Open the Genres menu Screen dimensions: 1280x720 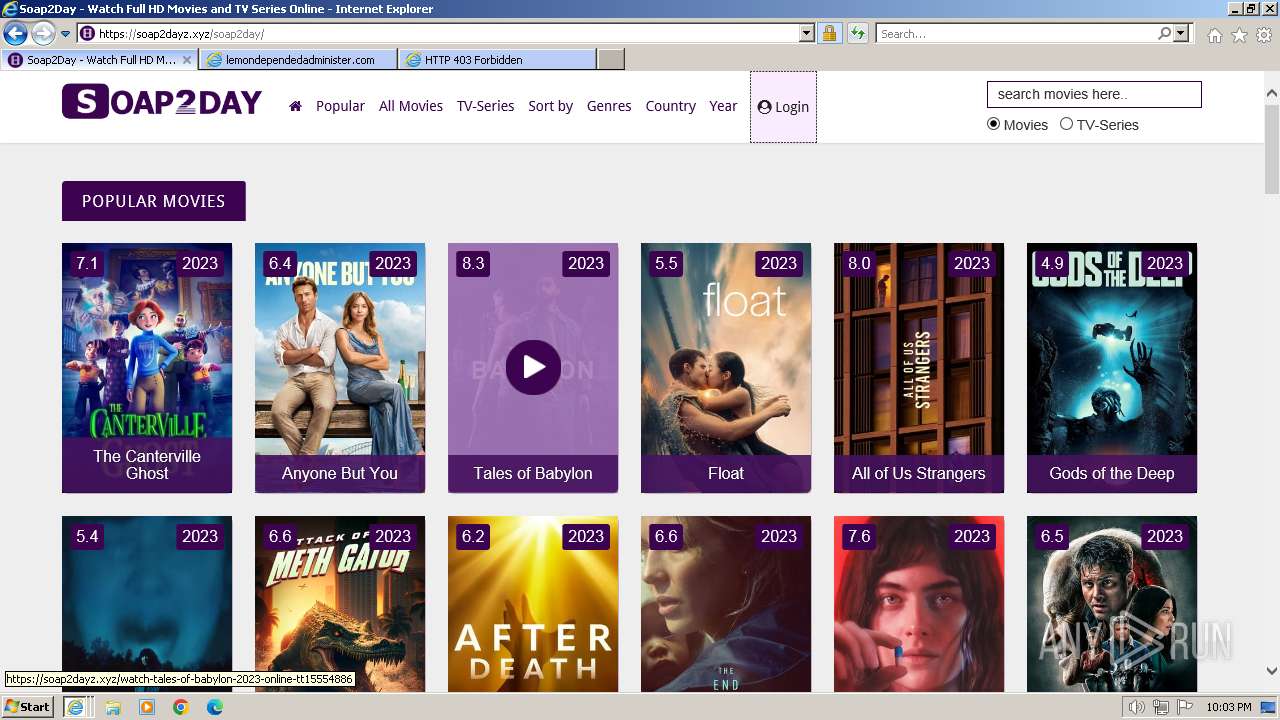[609, 106]
